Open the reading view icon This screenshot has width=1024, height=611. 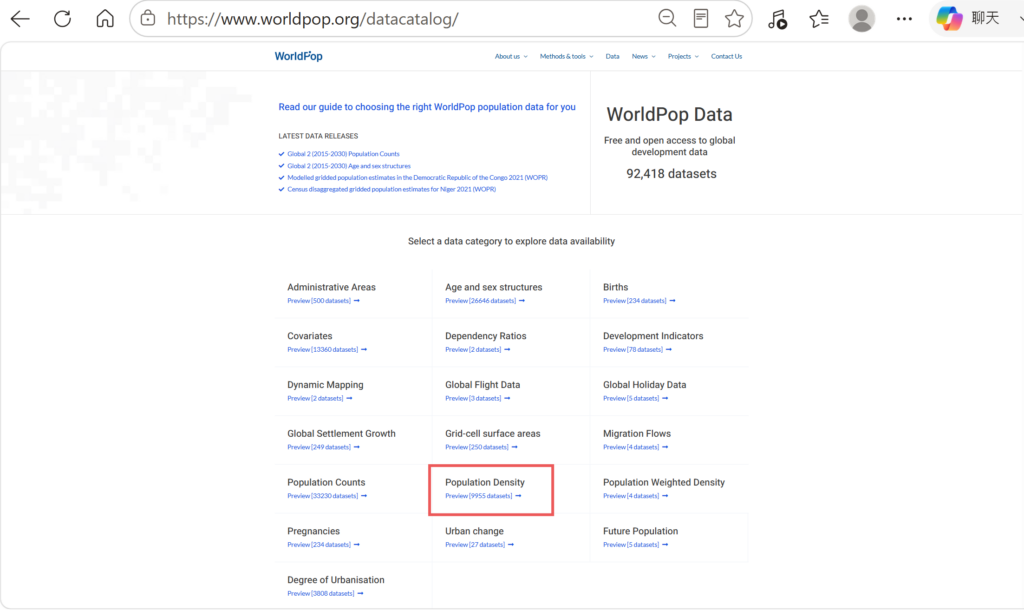click(701, 18)
